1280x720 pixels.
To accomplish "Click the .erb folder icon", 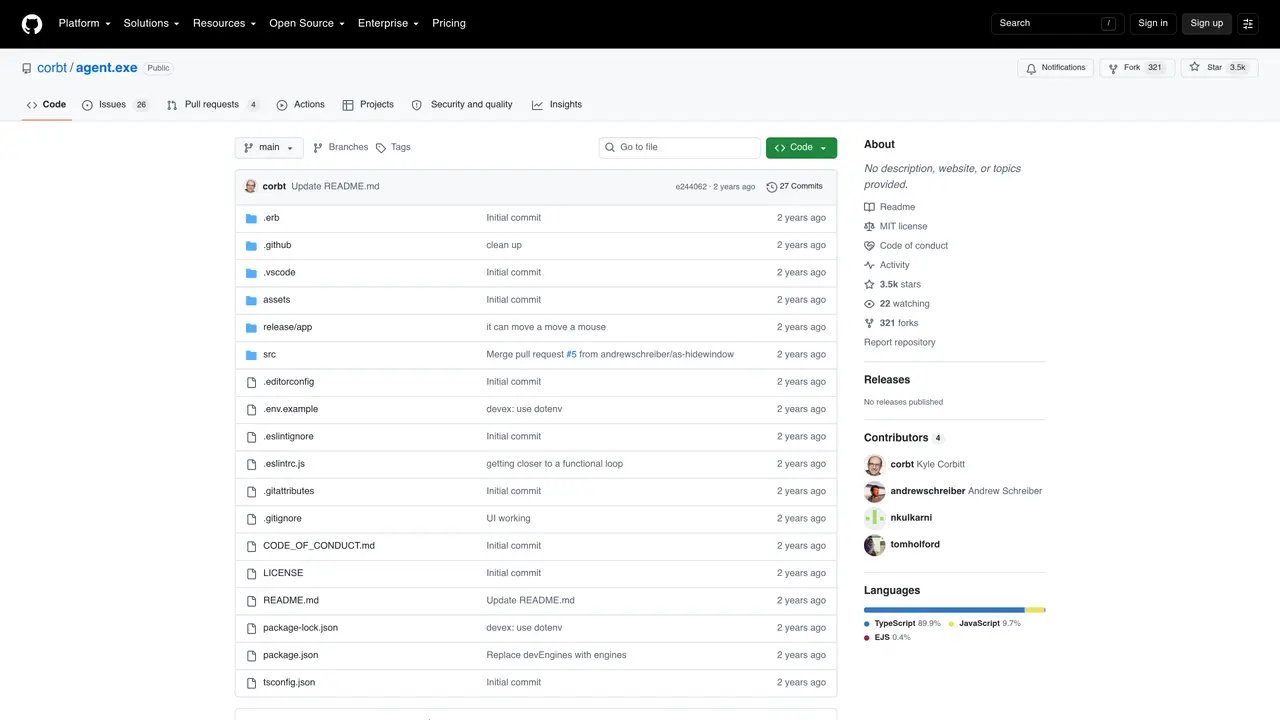I will point(252,218).
